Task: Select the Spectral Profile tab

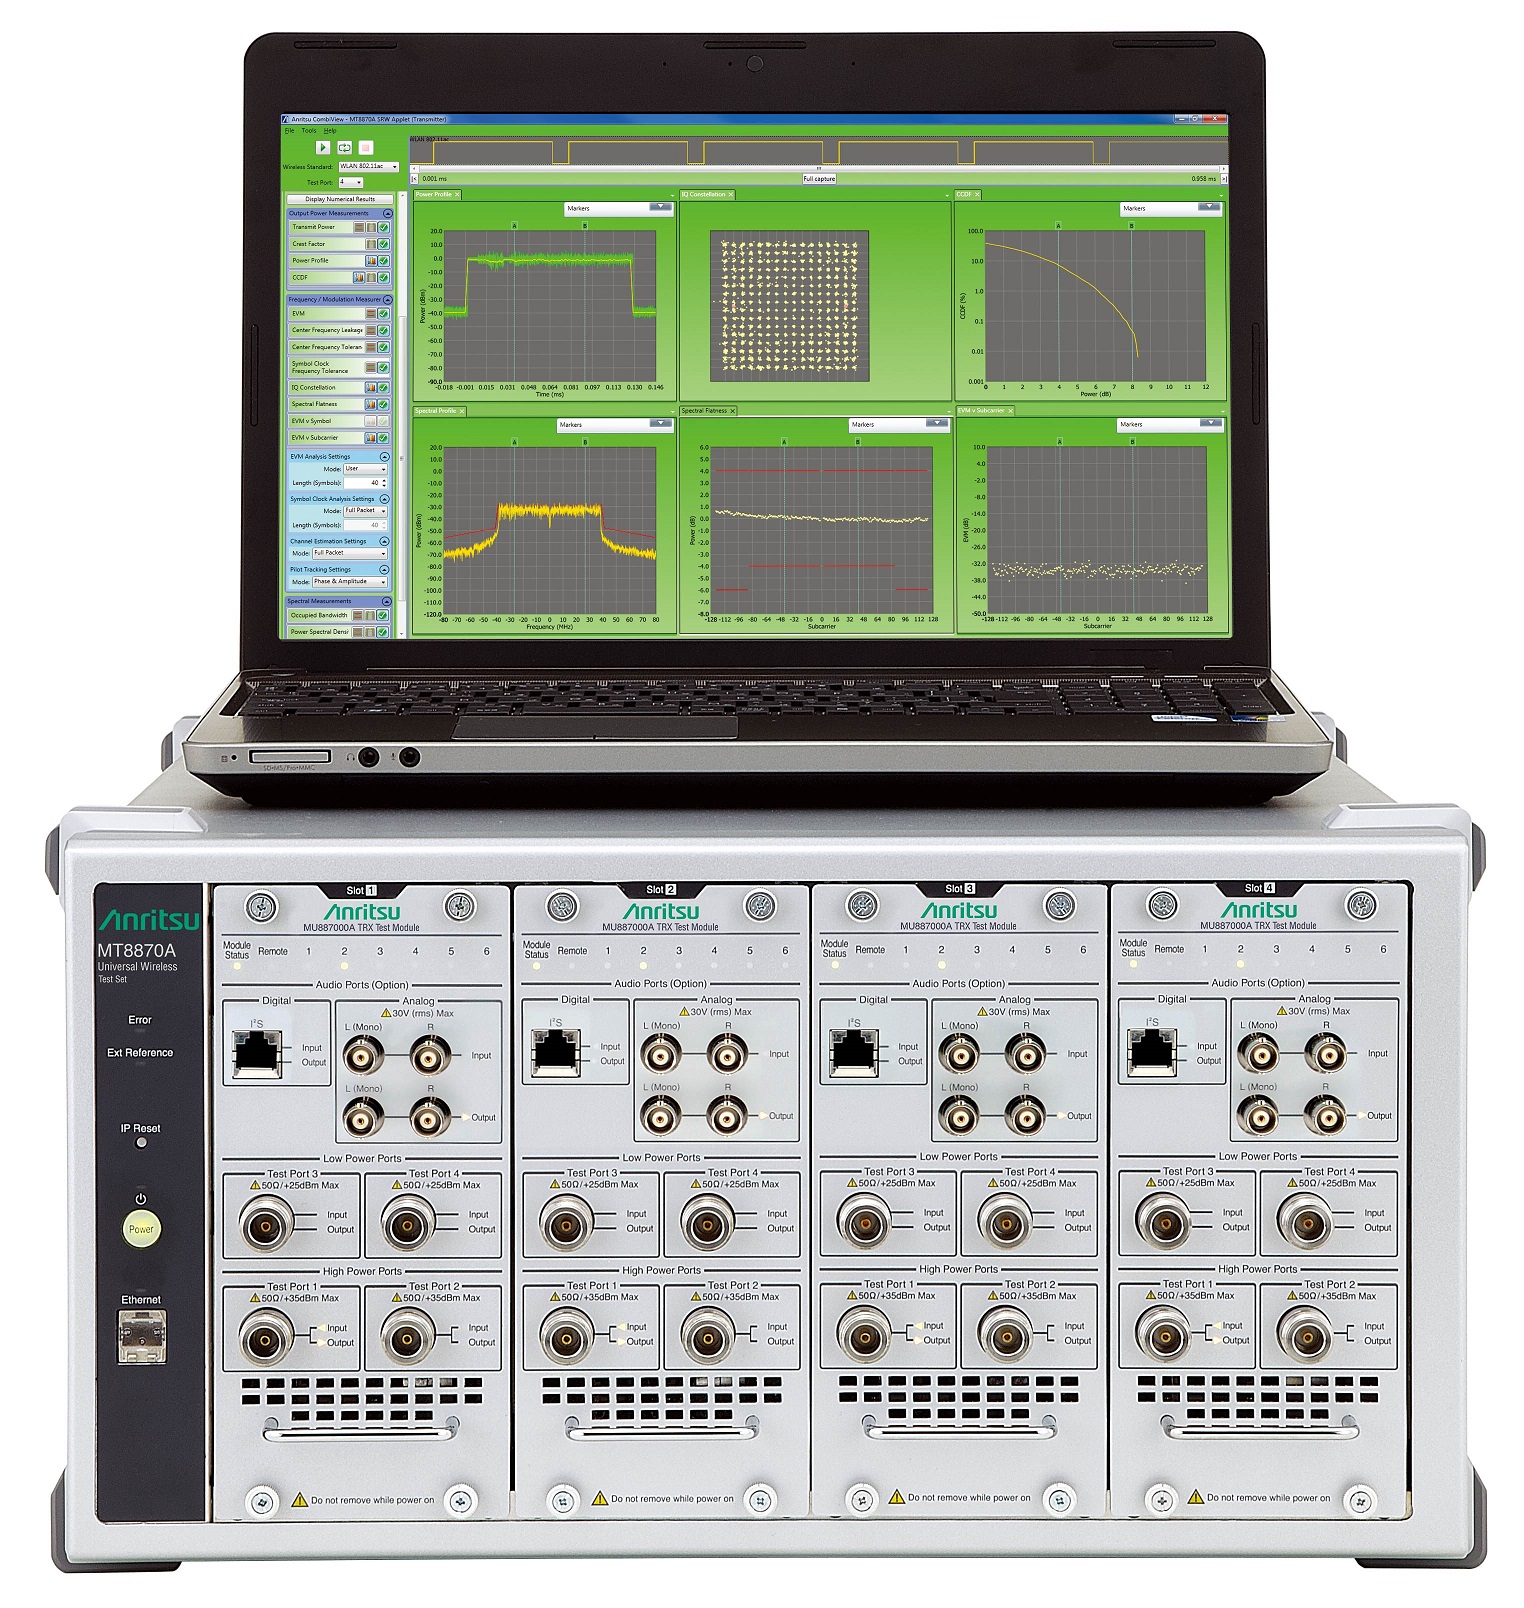Action: tap(436, 411)
